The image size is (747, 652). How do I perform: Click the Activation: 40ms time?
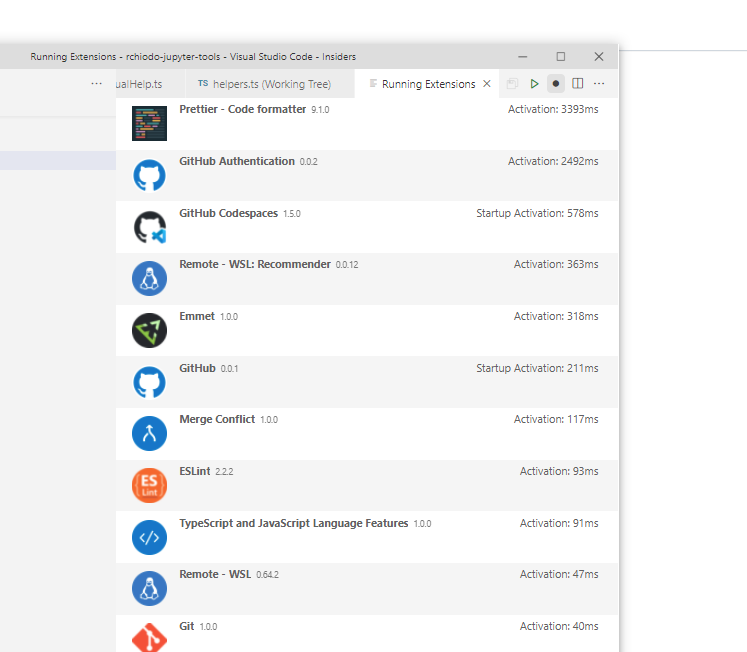(x=559, y=626)
